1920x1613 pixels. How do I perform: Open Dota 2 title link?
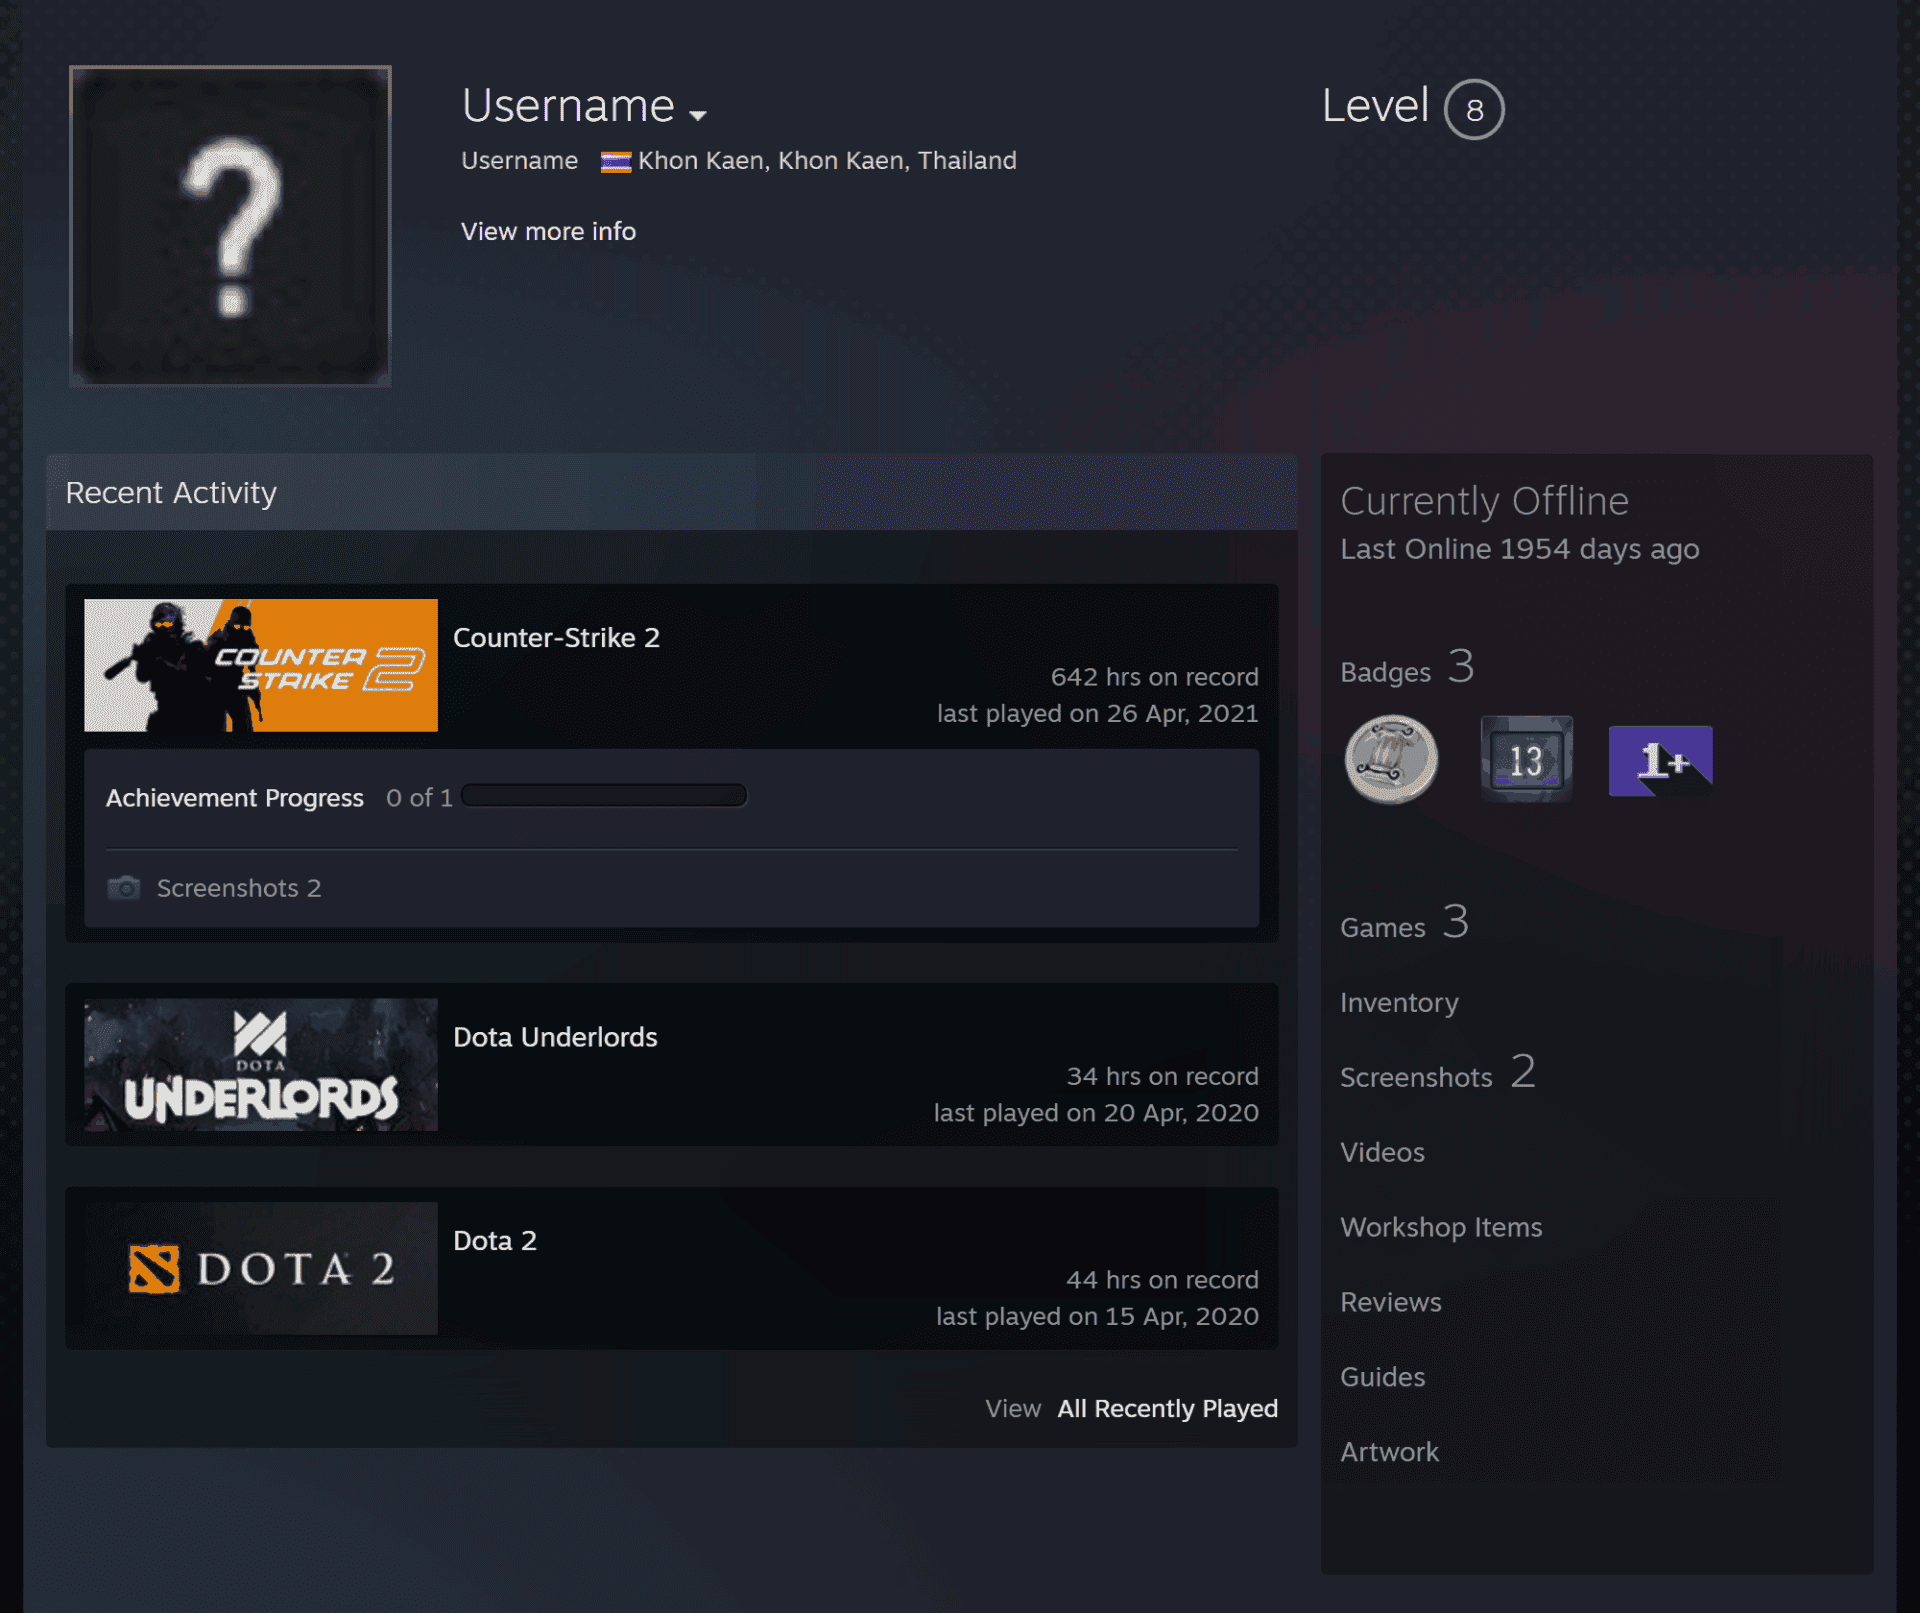point(495,1241)
